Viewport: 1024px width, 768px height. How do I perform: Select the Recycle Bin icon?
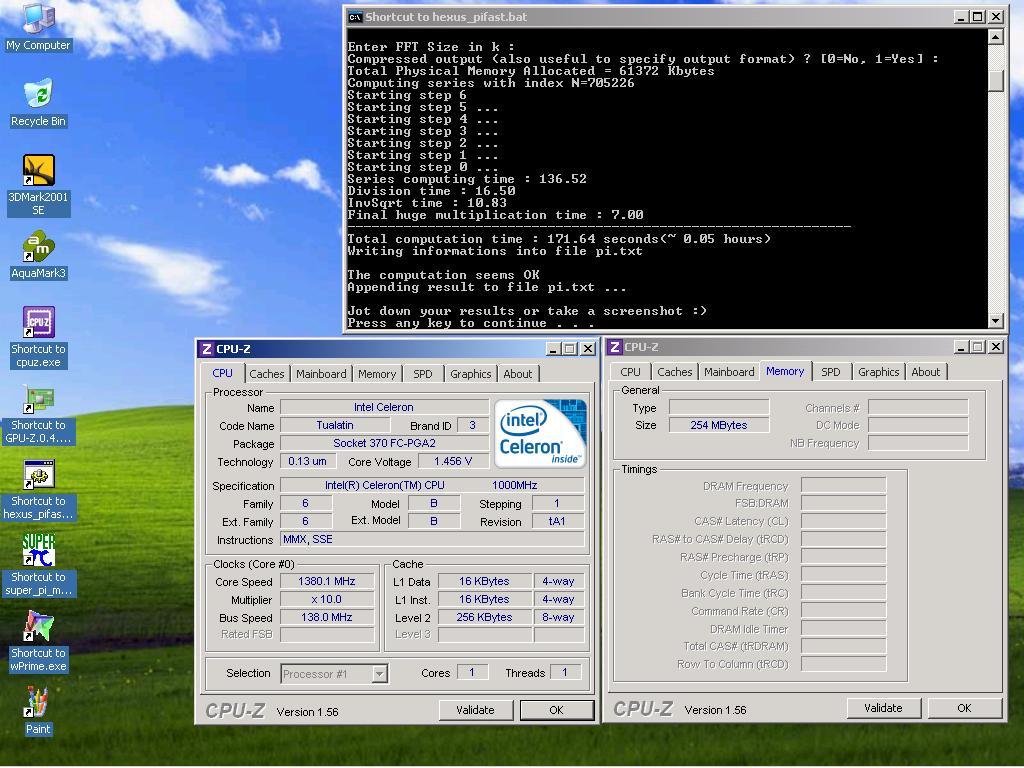pyautogui.click(x=38, y=103)
